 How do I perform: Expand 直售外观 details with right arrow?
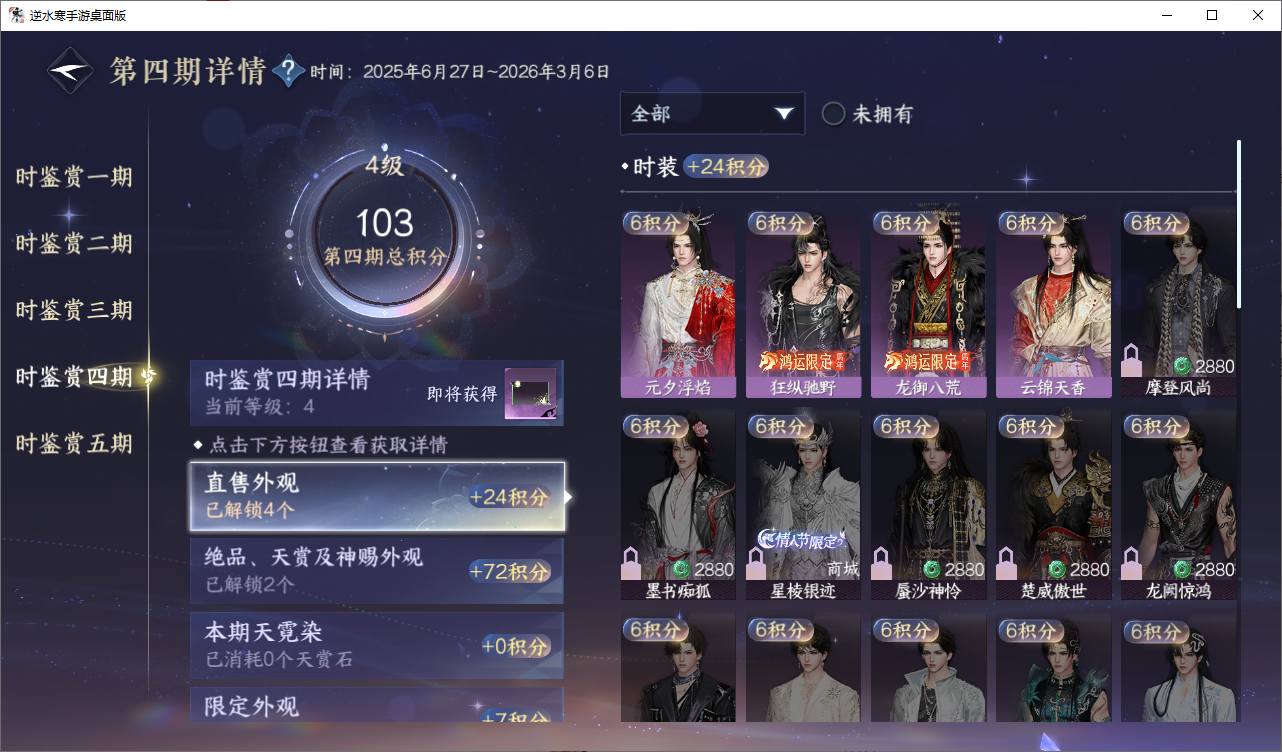569,496
